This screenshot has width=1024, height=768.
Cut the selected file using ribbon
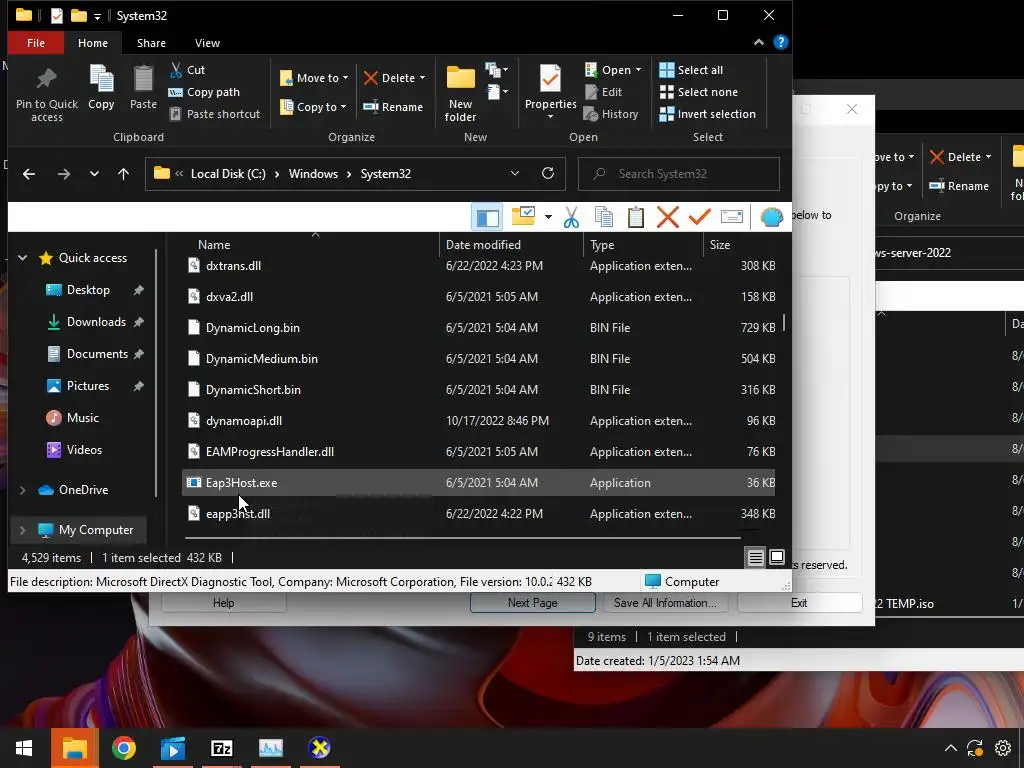coord(187,70)
